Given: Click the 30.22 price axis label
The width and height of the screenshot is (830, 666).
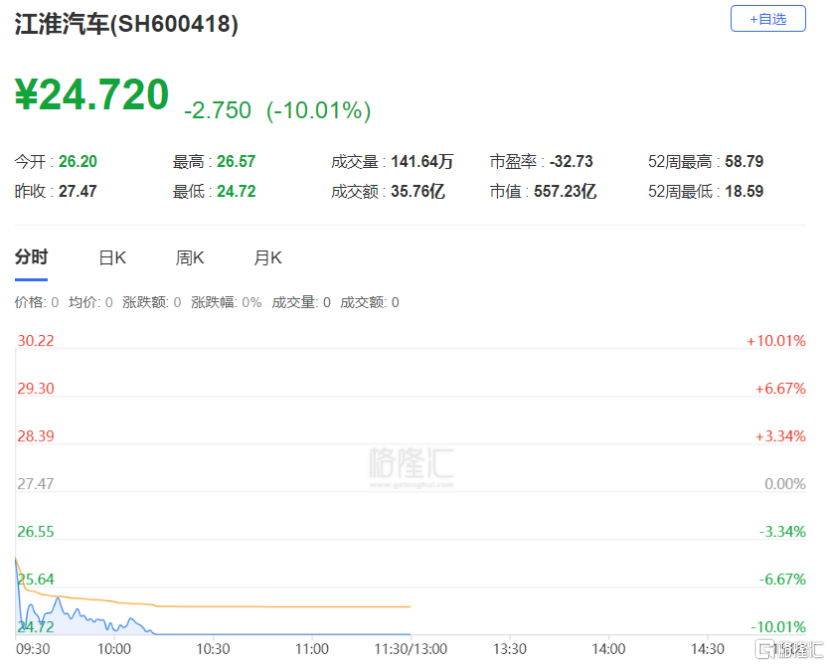Looking at the screenshot, I should point(36,340).
